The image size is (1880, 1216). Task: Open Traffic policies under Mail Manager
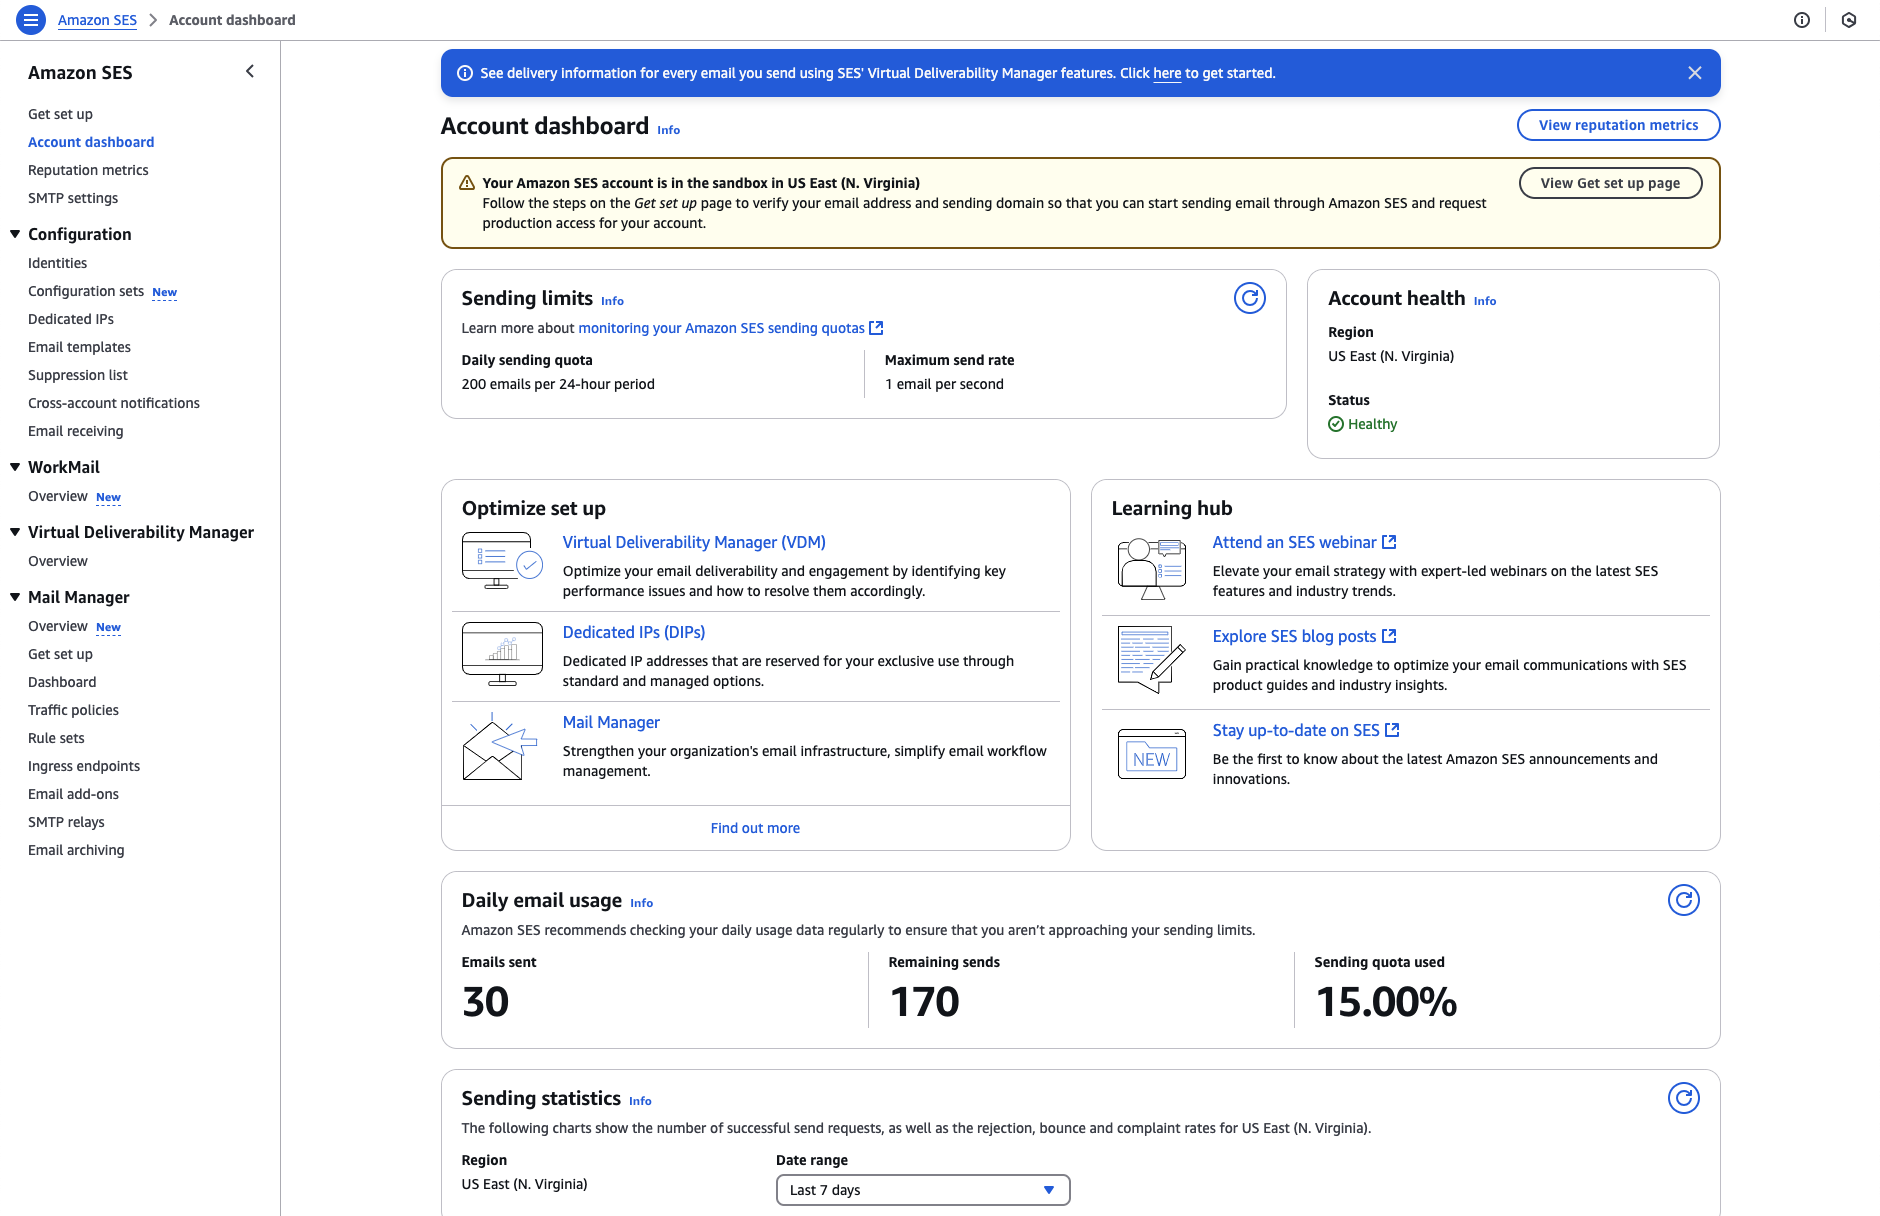[73, 710]
